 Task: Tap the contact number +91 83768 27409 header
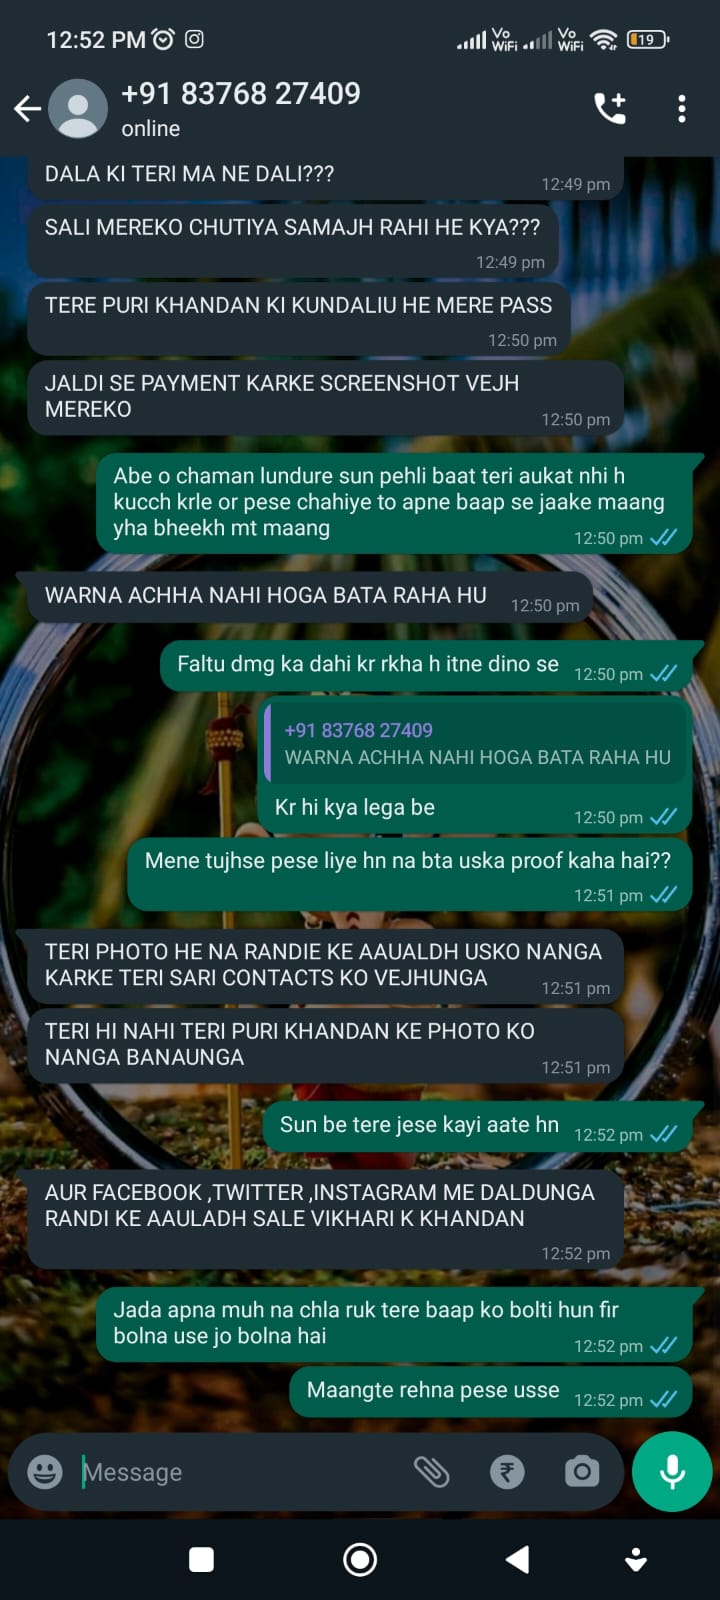click(x=241, y=94)
